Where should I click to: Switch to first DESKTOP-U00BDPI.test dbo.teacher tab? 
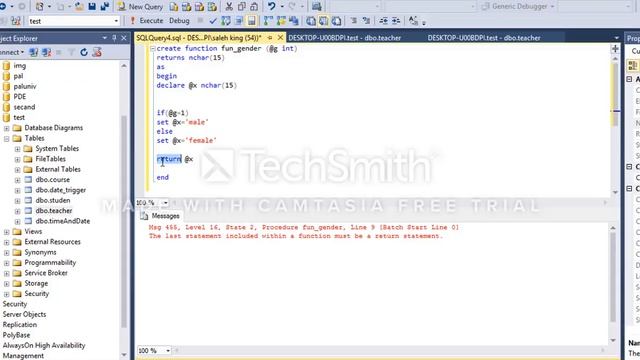tap(344, 38)
